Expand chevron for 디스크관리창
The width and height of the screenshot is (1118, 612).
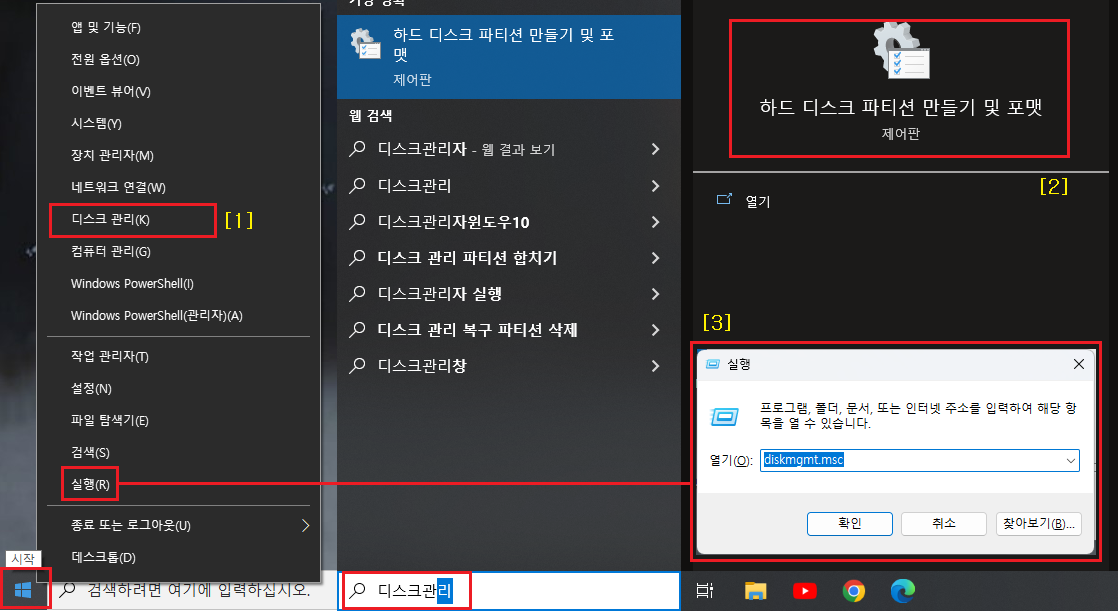tap(655, 366)
